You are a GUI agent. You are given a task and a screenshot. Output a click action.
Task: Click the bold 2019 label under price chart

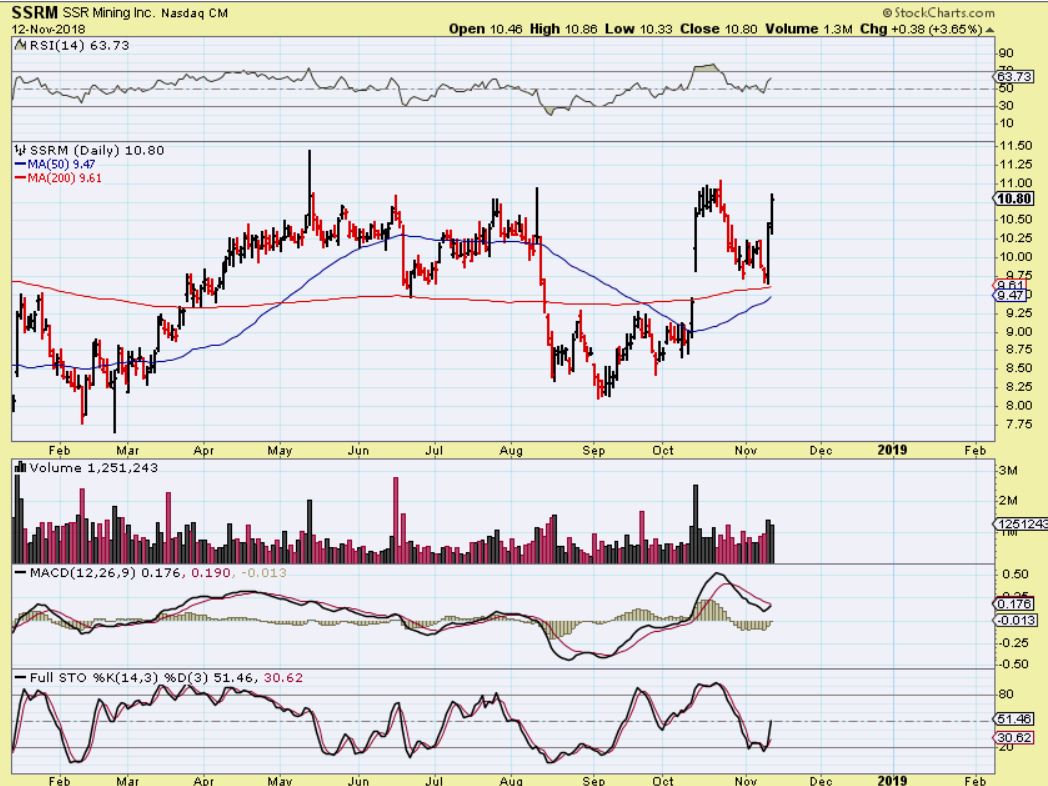892,450
